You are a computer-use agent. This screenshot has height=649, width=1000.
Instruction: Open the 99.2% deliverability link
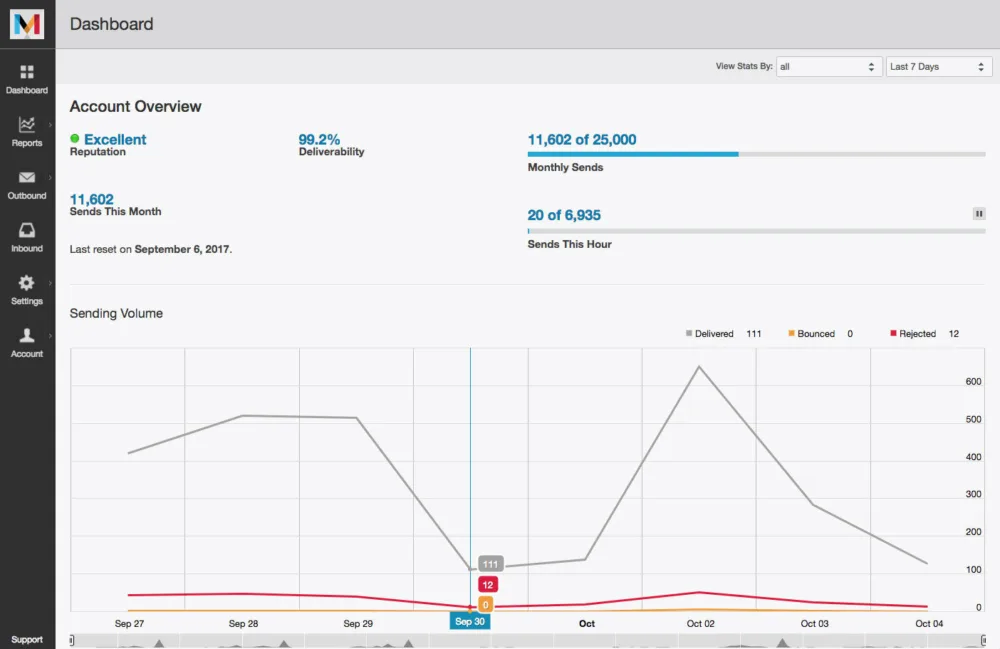coord(319,140)
